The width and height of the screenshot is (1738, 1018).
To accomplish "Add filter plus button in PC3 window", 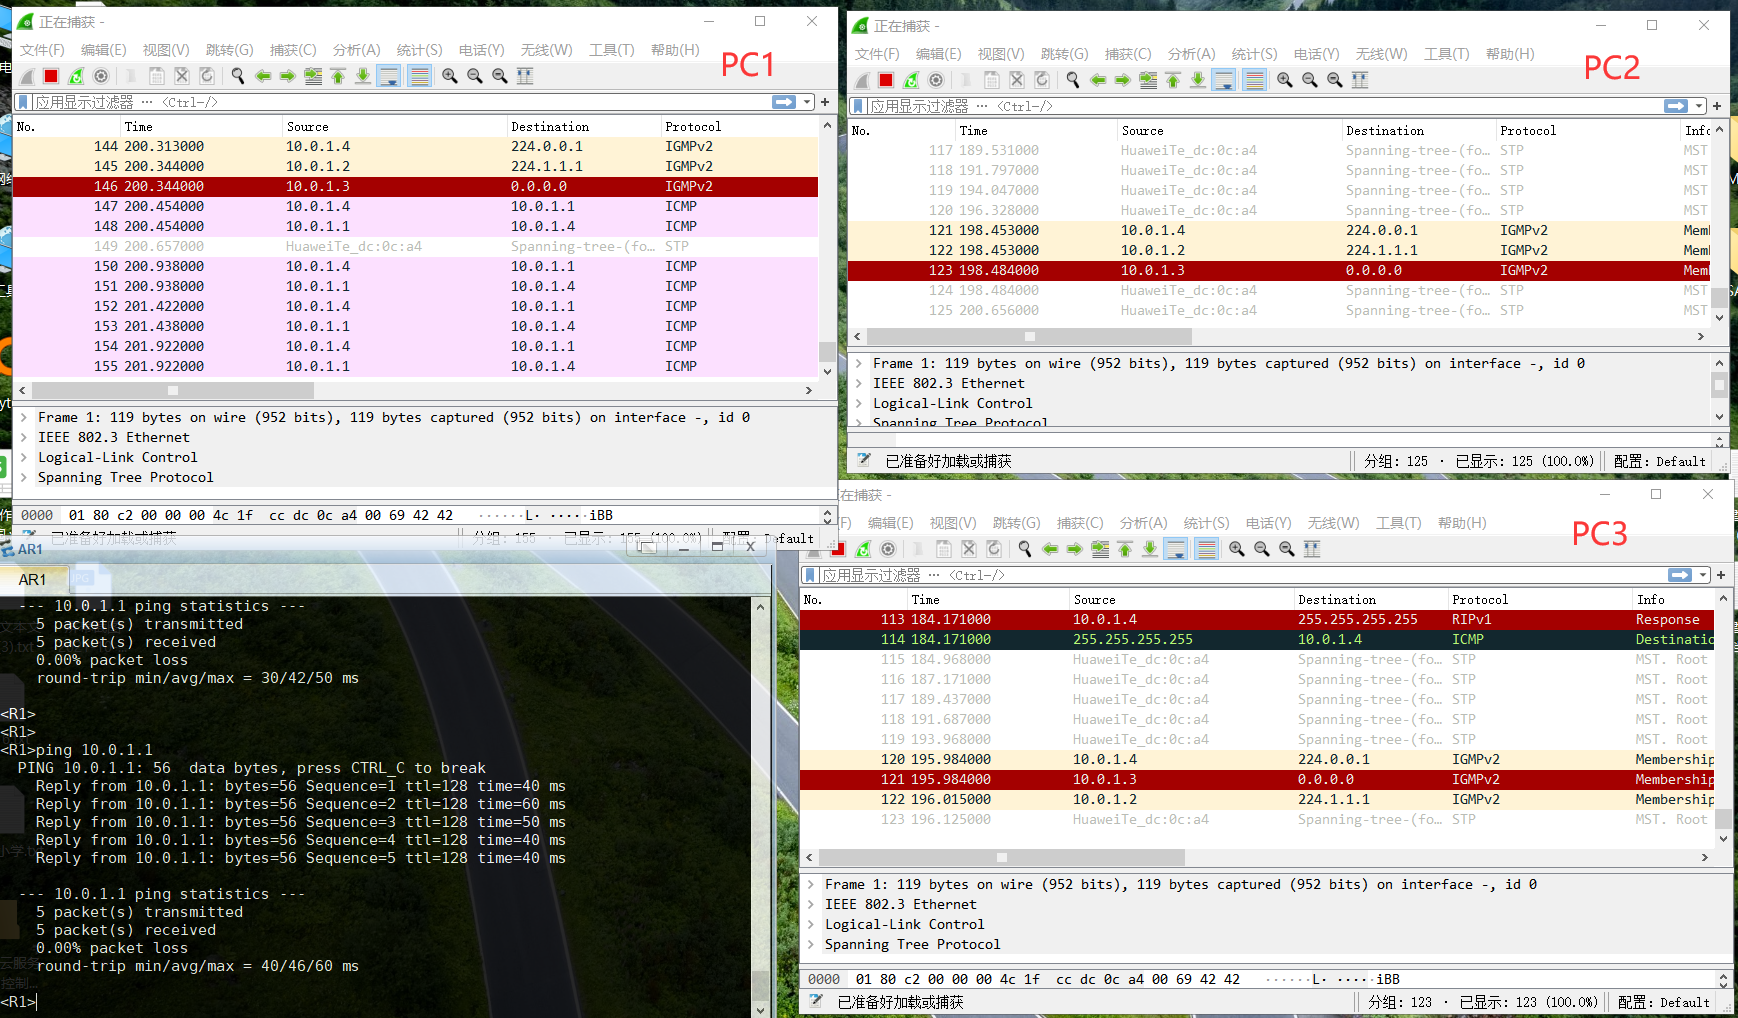I will click(1721, 575).
